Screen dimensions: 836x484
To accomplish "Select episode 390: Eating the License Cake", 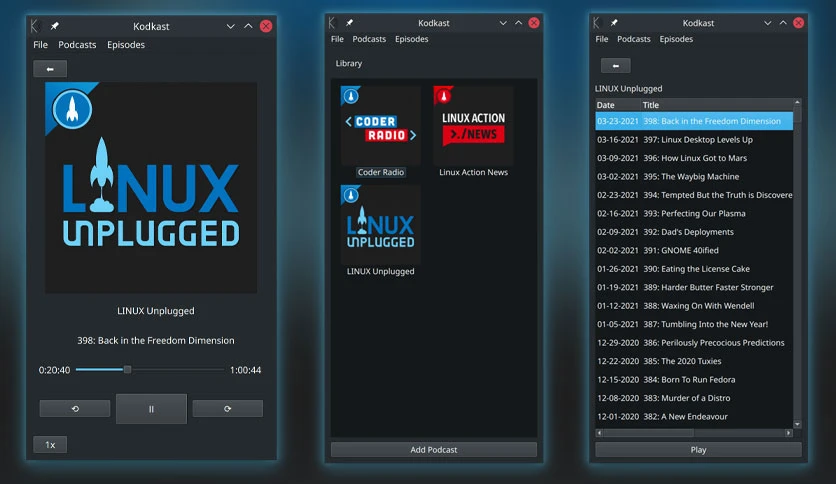I will 694,269.
